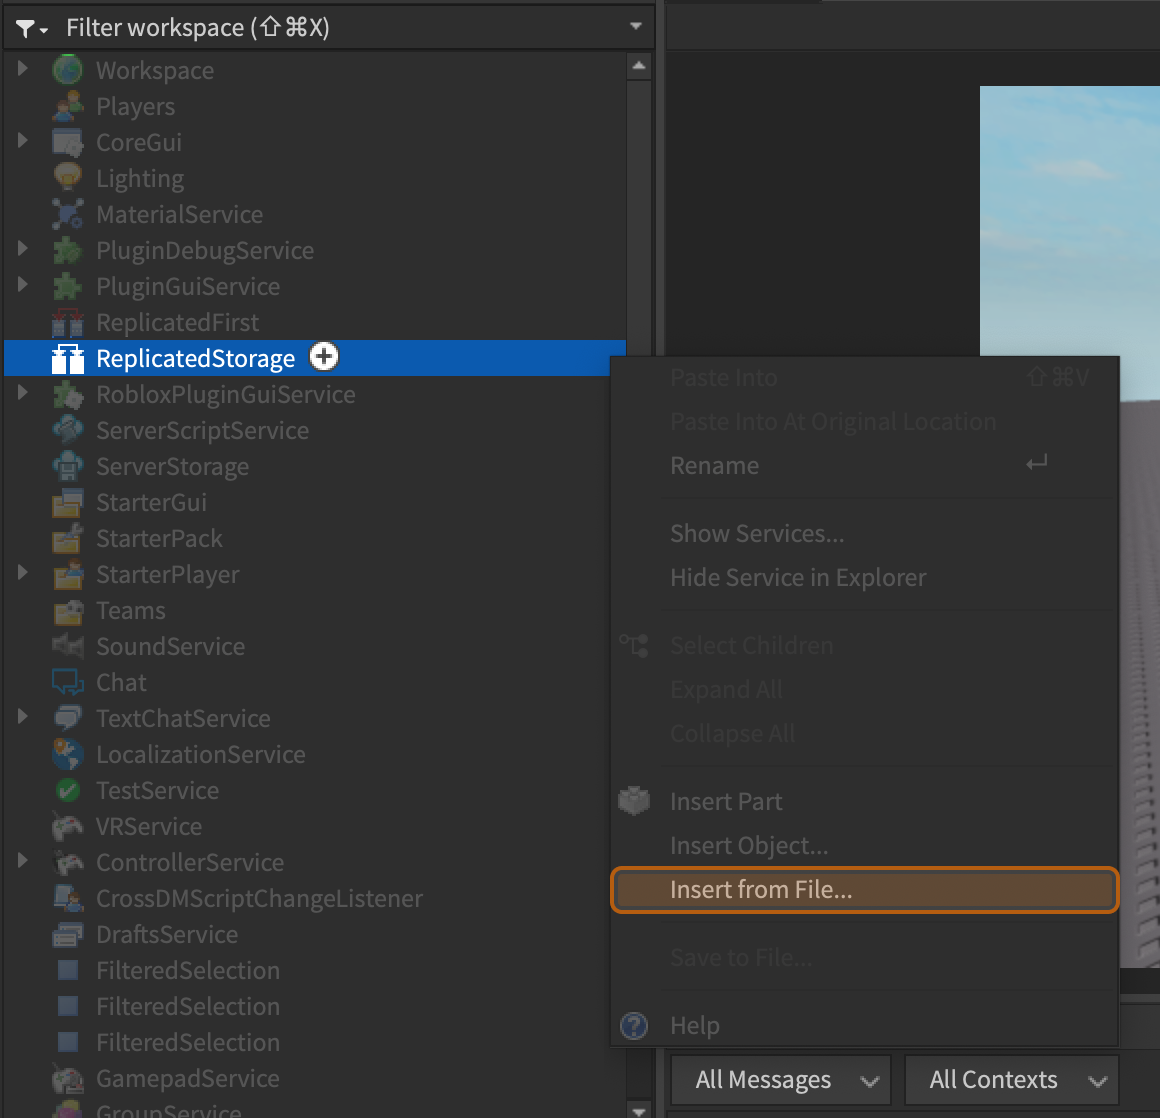Click the plus button beside ReplicatedStorage
1160x1118 pixels.
(x=324, y=357)
